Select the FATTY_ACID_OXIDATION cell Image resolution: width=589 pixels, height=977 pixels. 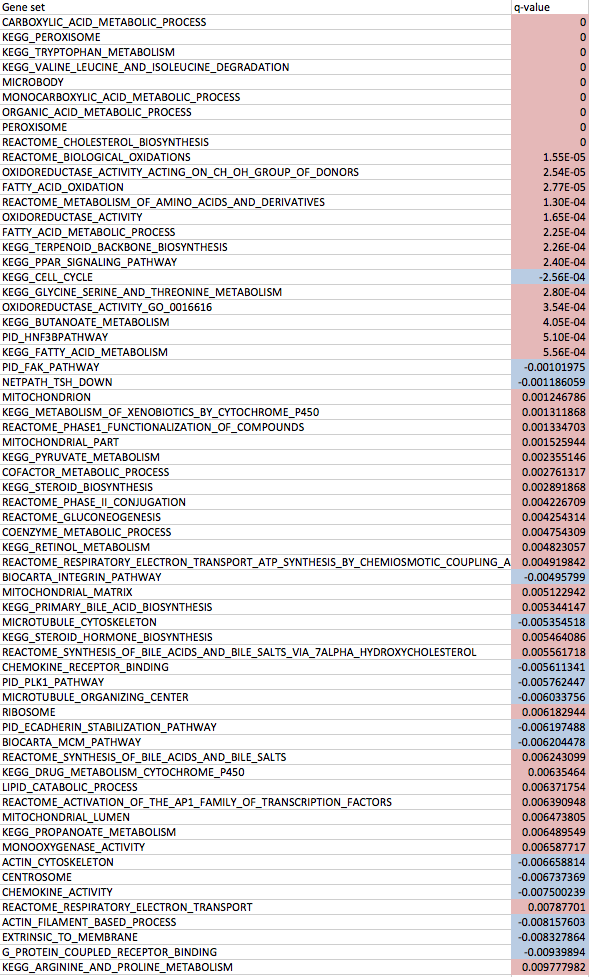(x=255, y=187)
